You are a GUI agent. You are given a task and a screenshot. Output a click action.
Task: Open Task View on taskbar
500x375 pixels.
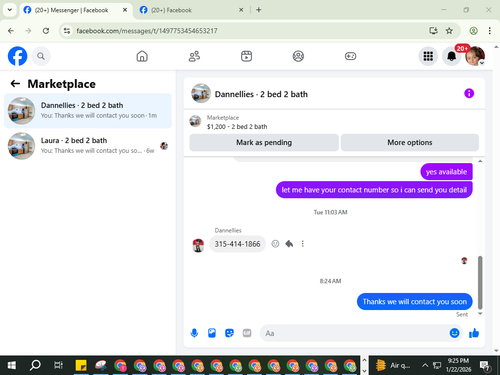click(x=58, y=365)
